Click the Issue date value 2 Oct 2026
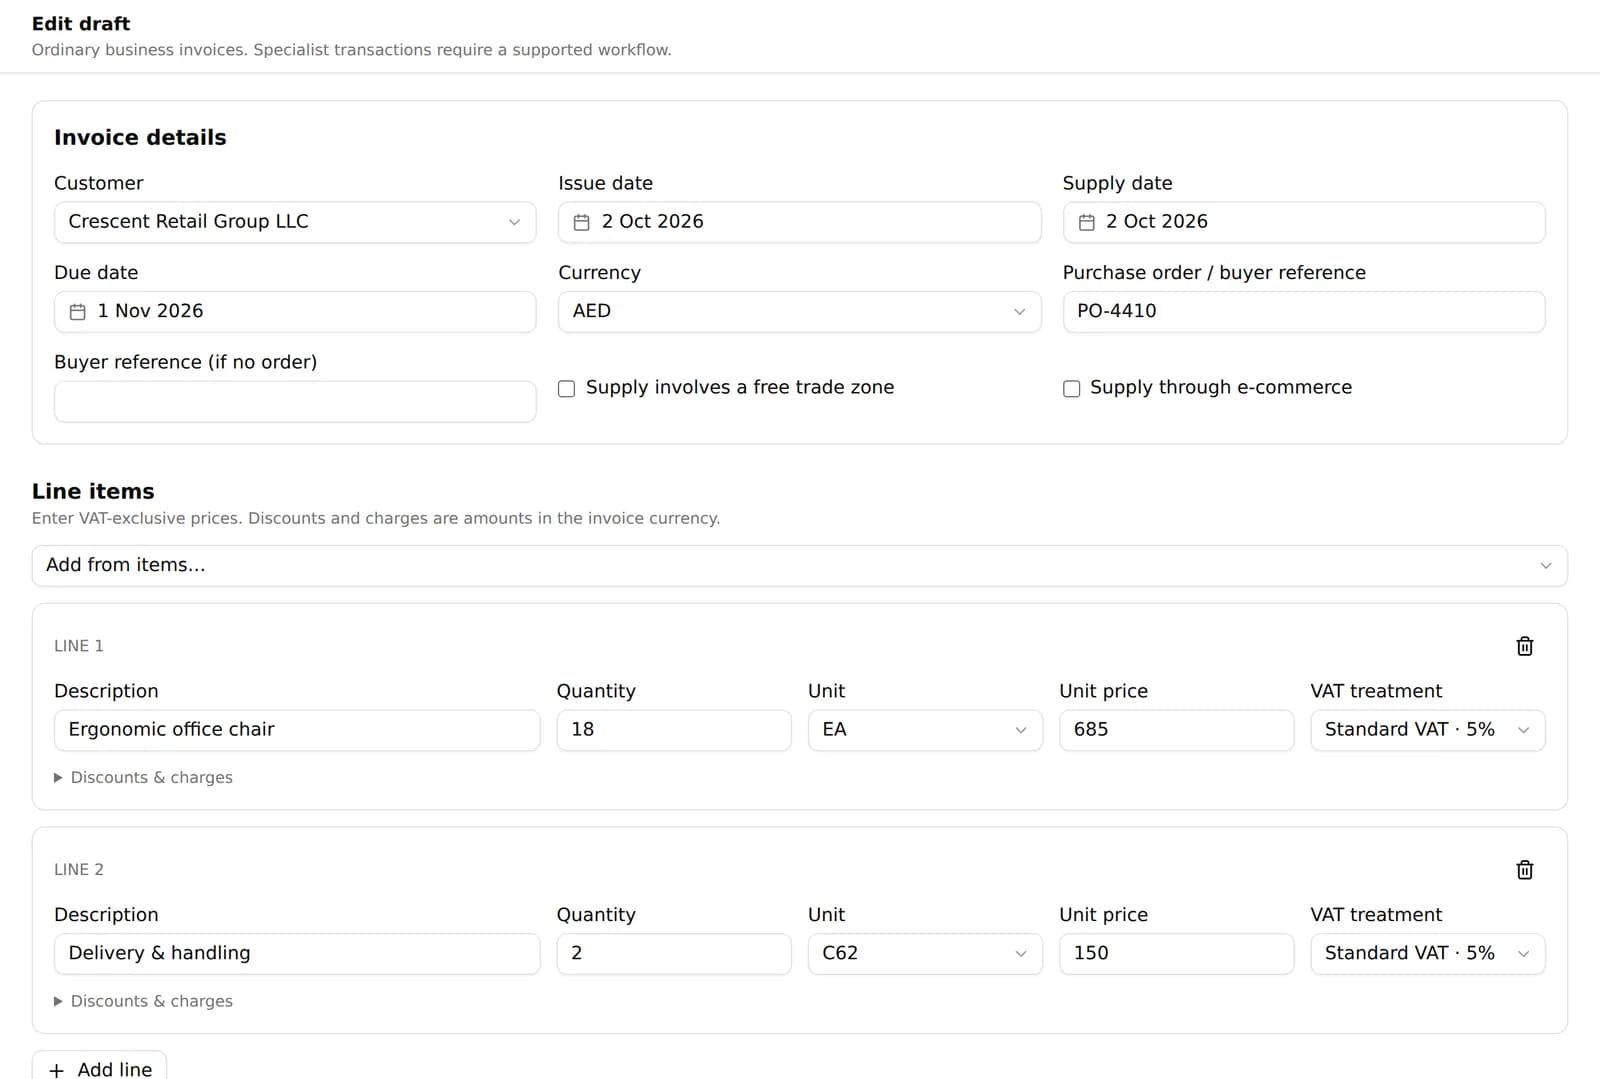This screenshot has height=1079, width=1600. (x=652, y=221)
